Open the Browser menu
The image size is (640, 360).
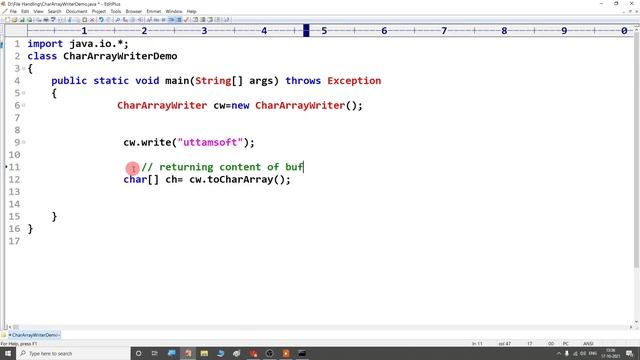[x=133, y=11]
